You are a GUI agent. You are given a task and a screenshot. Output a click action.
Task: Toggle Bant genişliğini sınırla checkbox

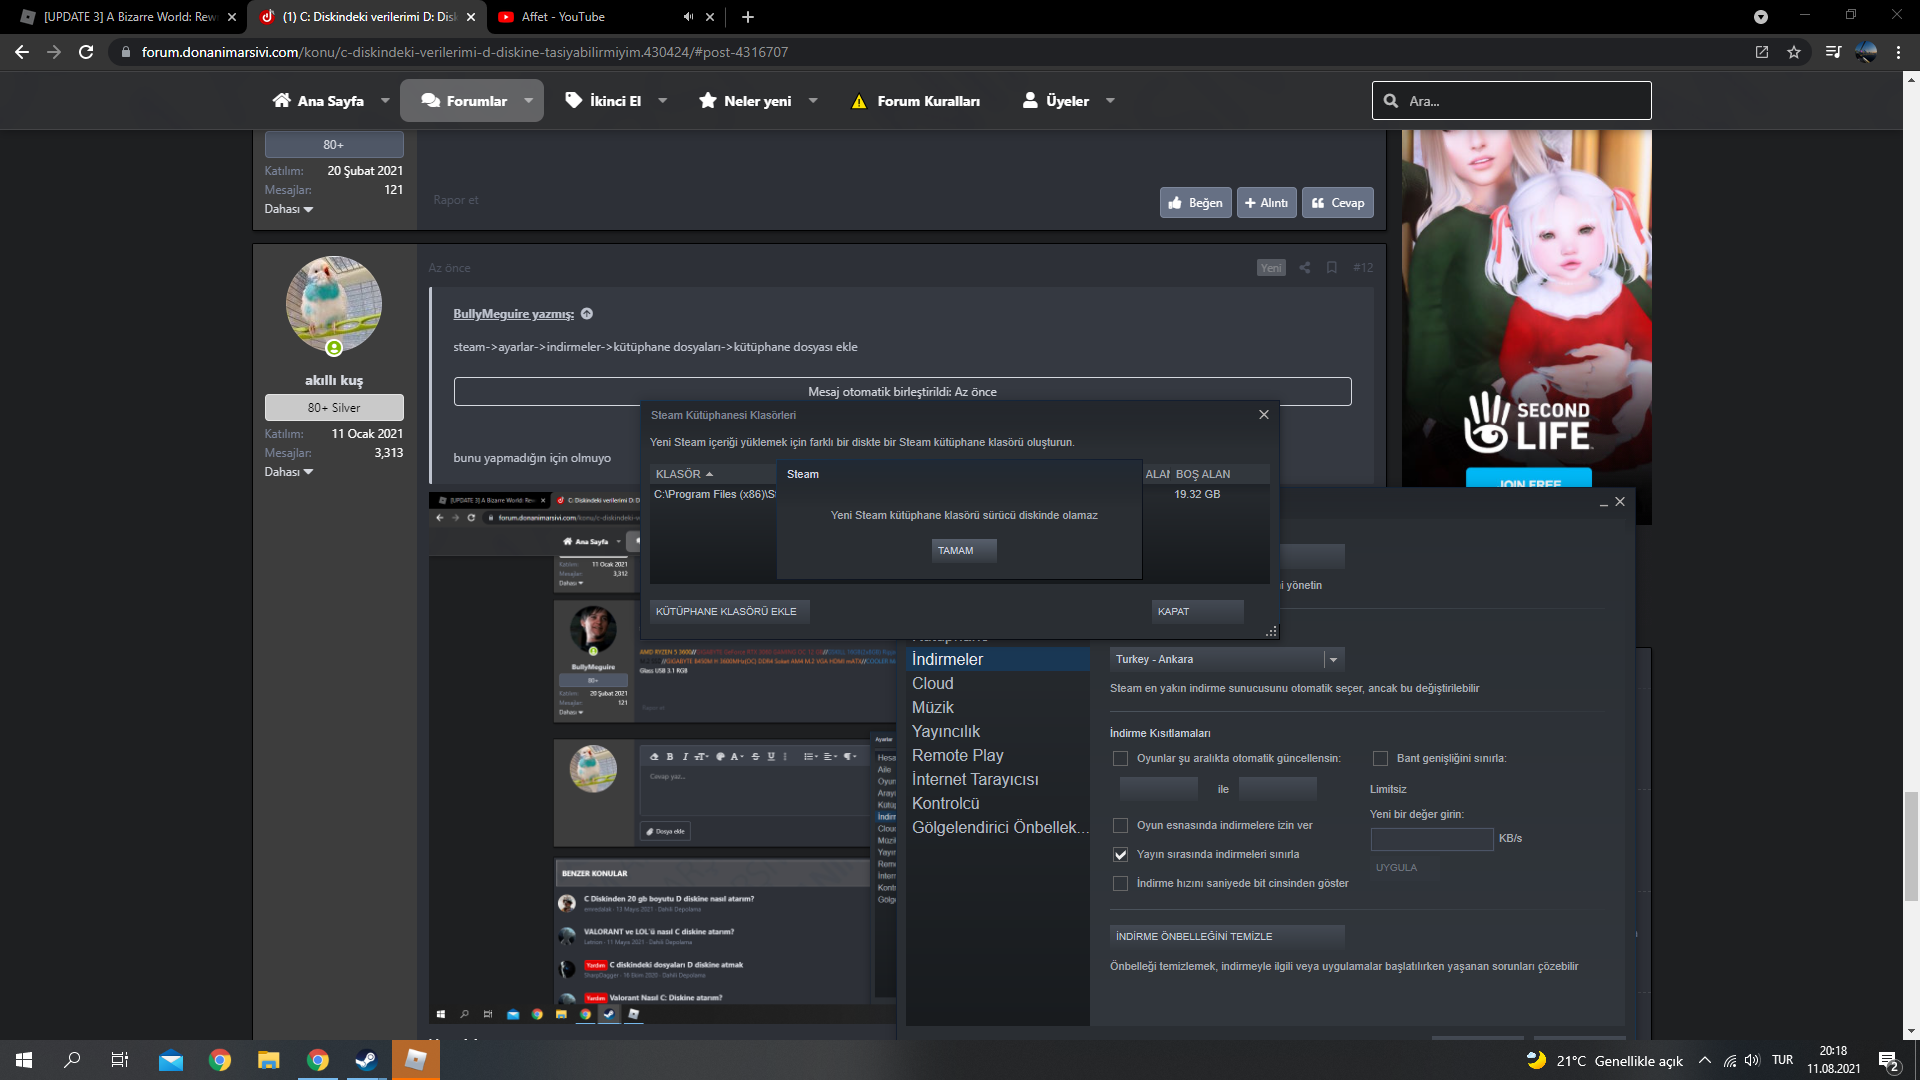click(1380, 759)
